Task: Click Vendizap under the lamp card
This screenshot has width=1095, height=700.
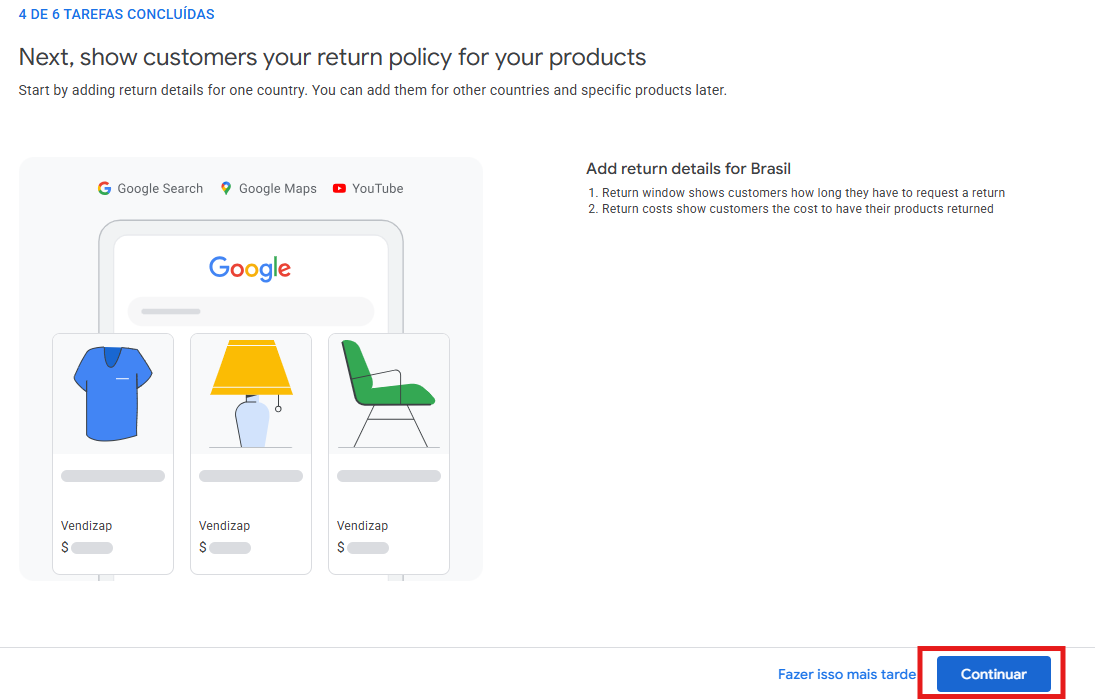Action: coord(224,526)
